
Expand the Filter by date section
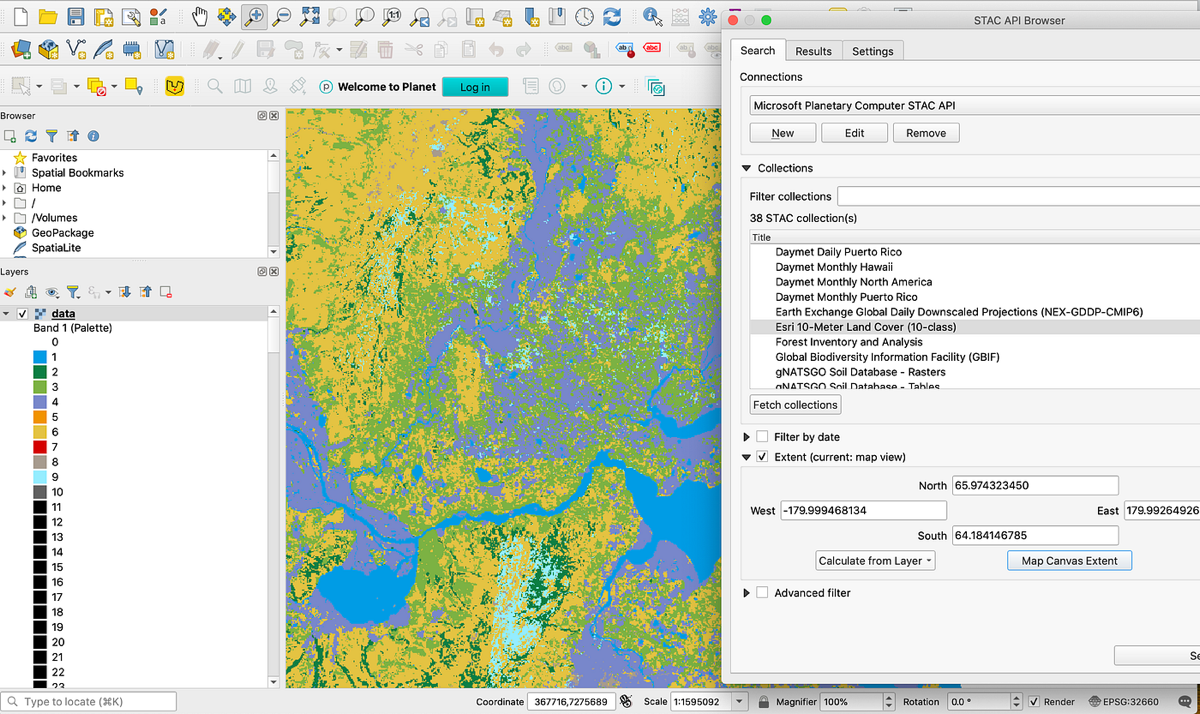(x=747, y=437)
